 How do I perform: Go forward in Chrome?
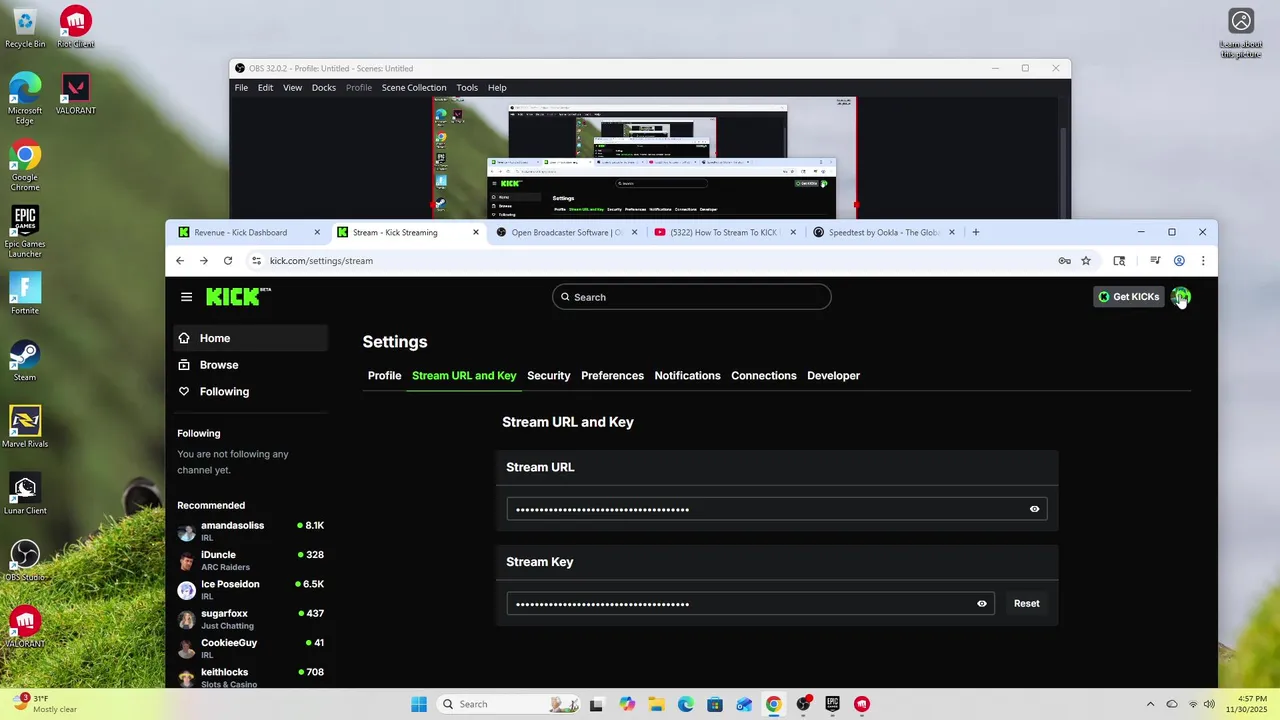tap(204, 261)
